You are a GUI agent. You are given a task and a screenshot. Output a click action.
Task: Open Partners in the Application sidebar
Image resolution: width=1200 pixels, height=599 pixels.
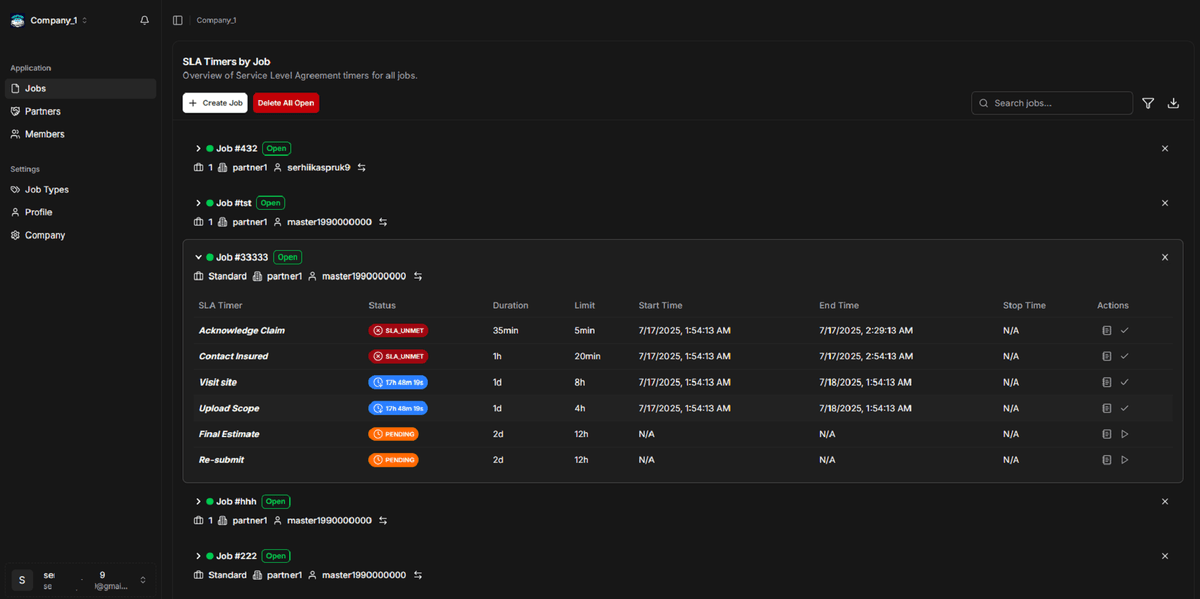click(45, 111)
